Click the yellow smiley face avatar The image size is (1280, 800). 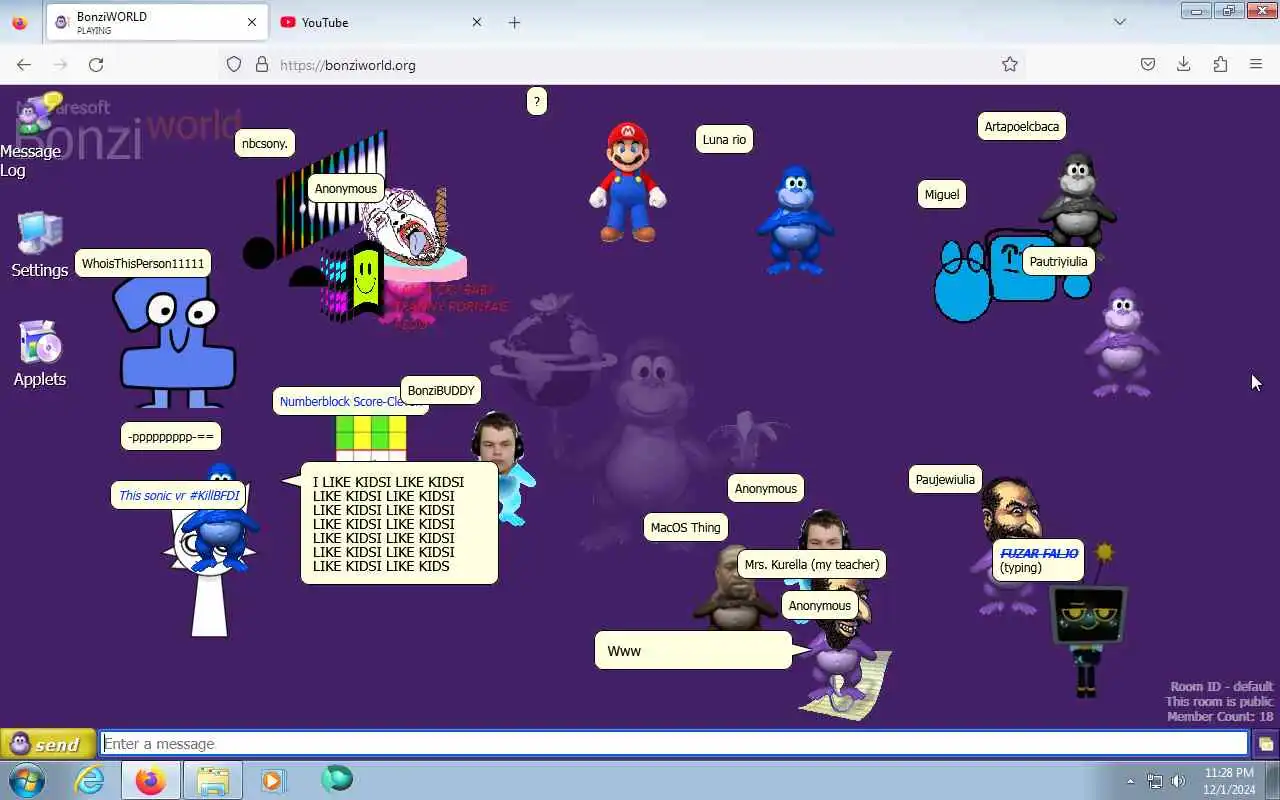pos(366,278)
